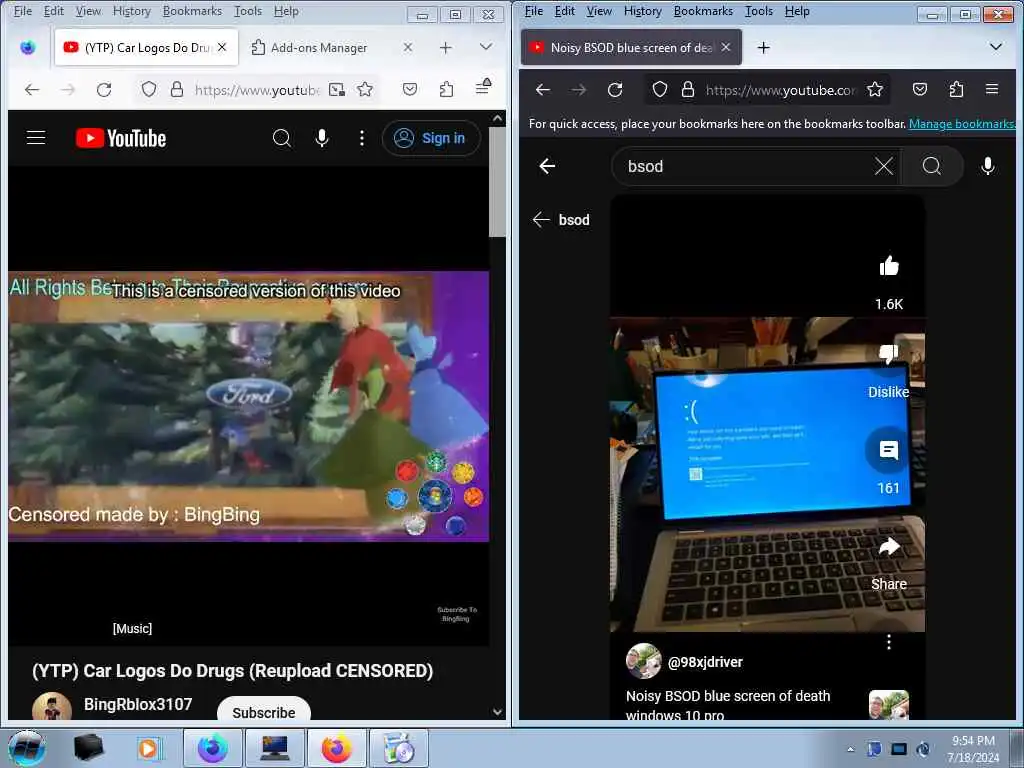The image size is (1024, 768).
Task: Go back in right Firefox window
Action: (x=543, y=89)
